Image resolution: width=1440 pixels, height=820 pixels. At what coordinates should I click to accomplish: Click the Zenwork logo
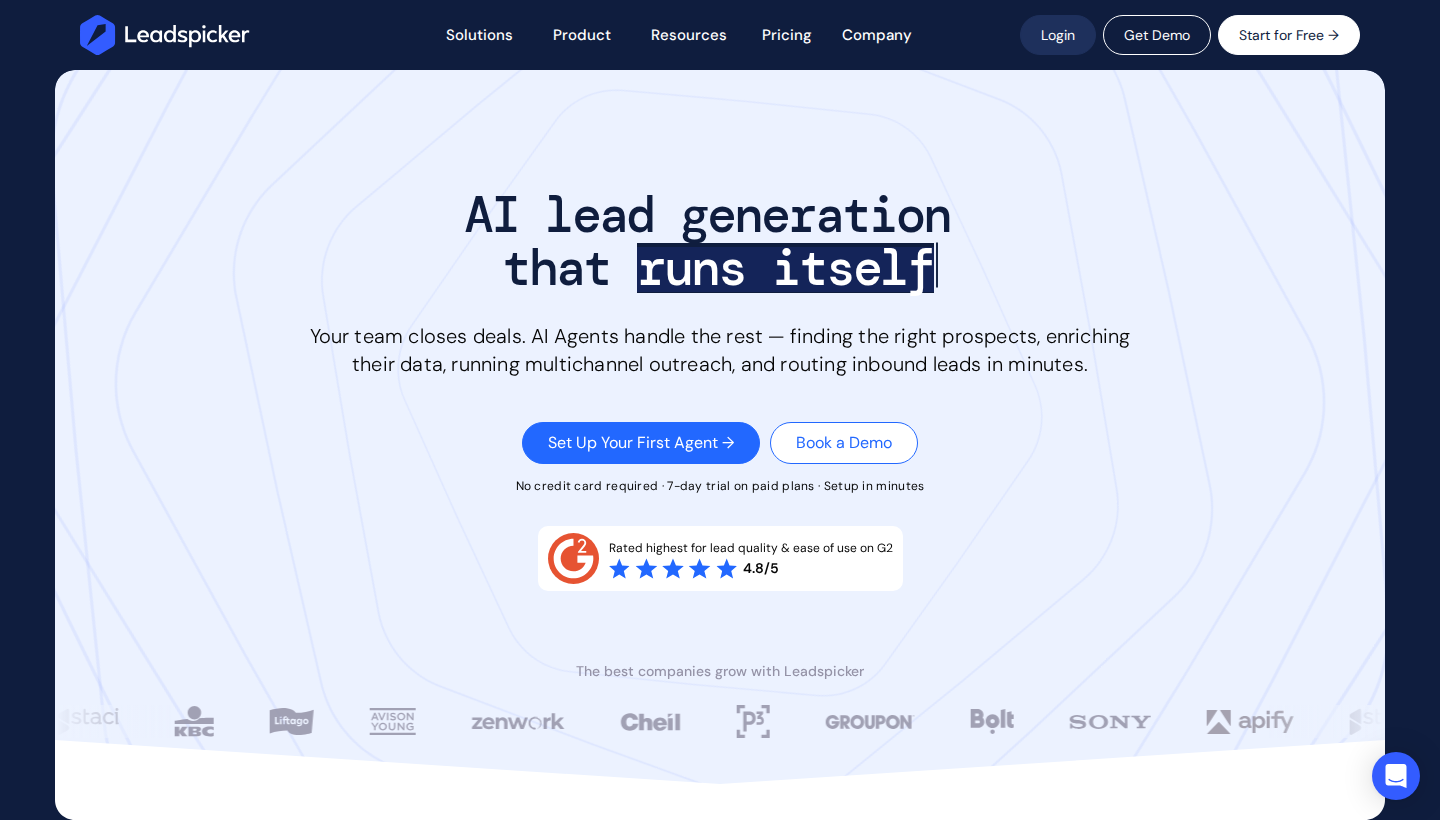tap(518, 722)
